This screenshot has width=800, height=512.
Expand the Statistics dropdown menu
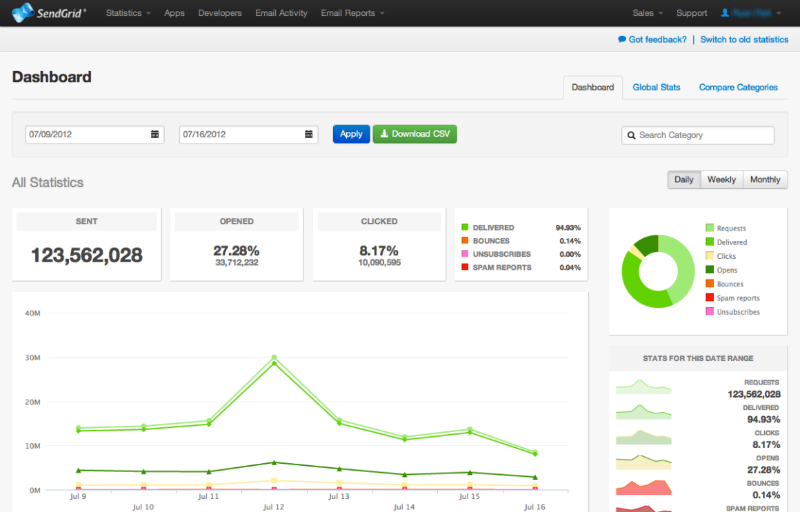click(128, 13)
